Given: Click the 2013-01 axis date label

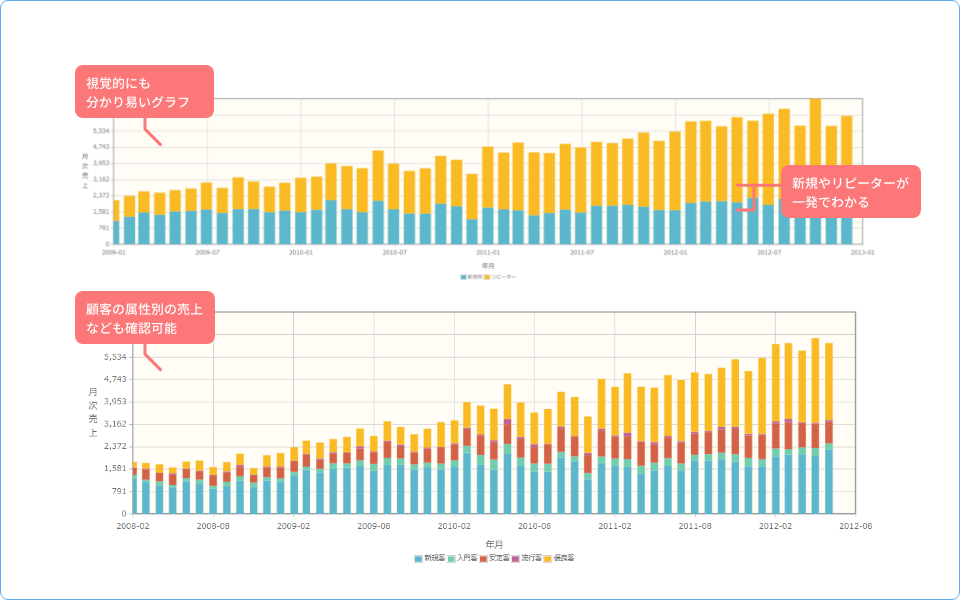Looking at the screenshot, I should pos(863,252).
